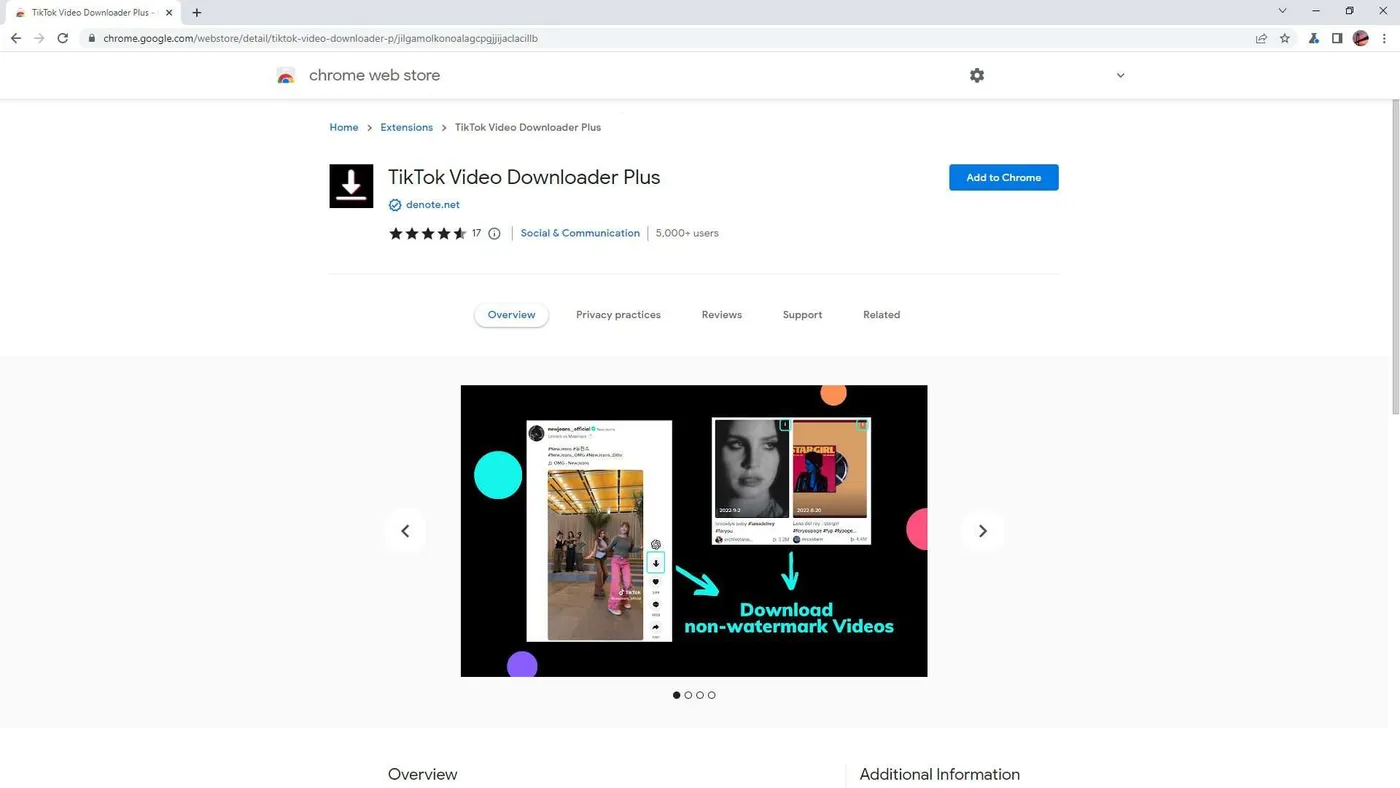This screenshot has width=1400, height=788.
Task: Switch to the Privacy practices tab
Action: [618, 315]
